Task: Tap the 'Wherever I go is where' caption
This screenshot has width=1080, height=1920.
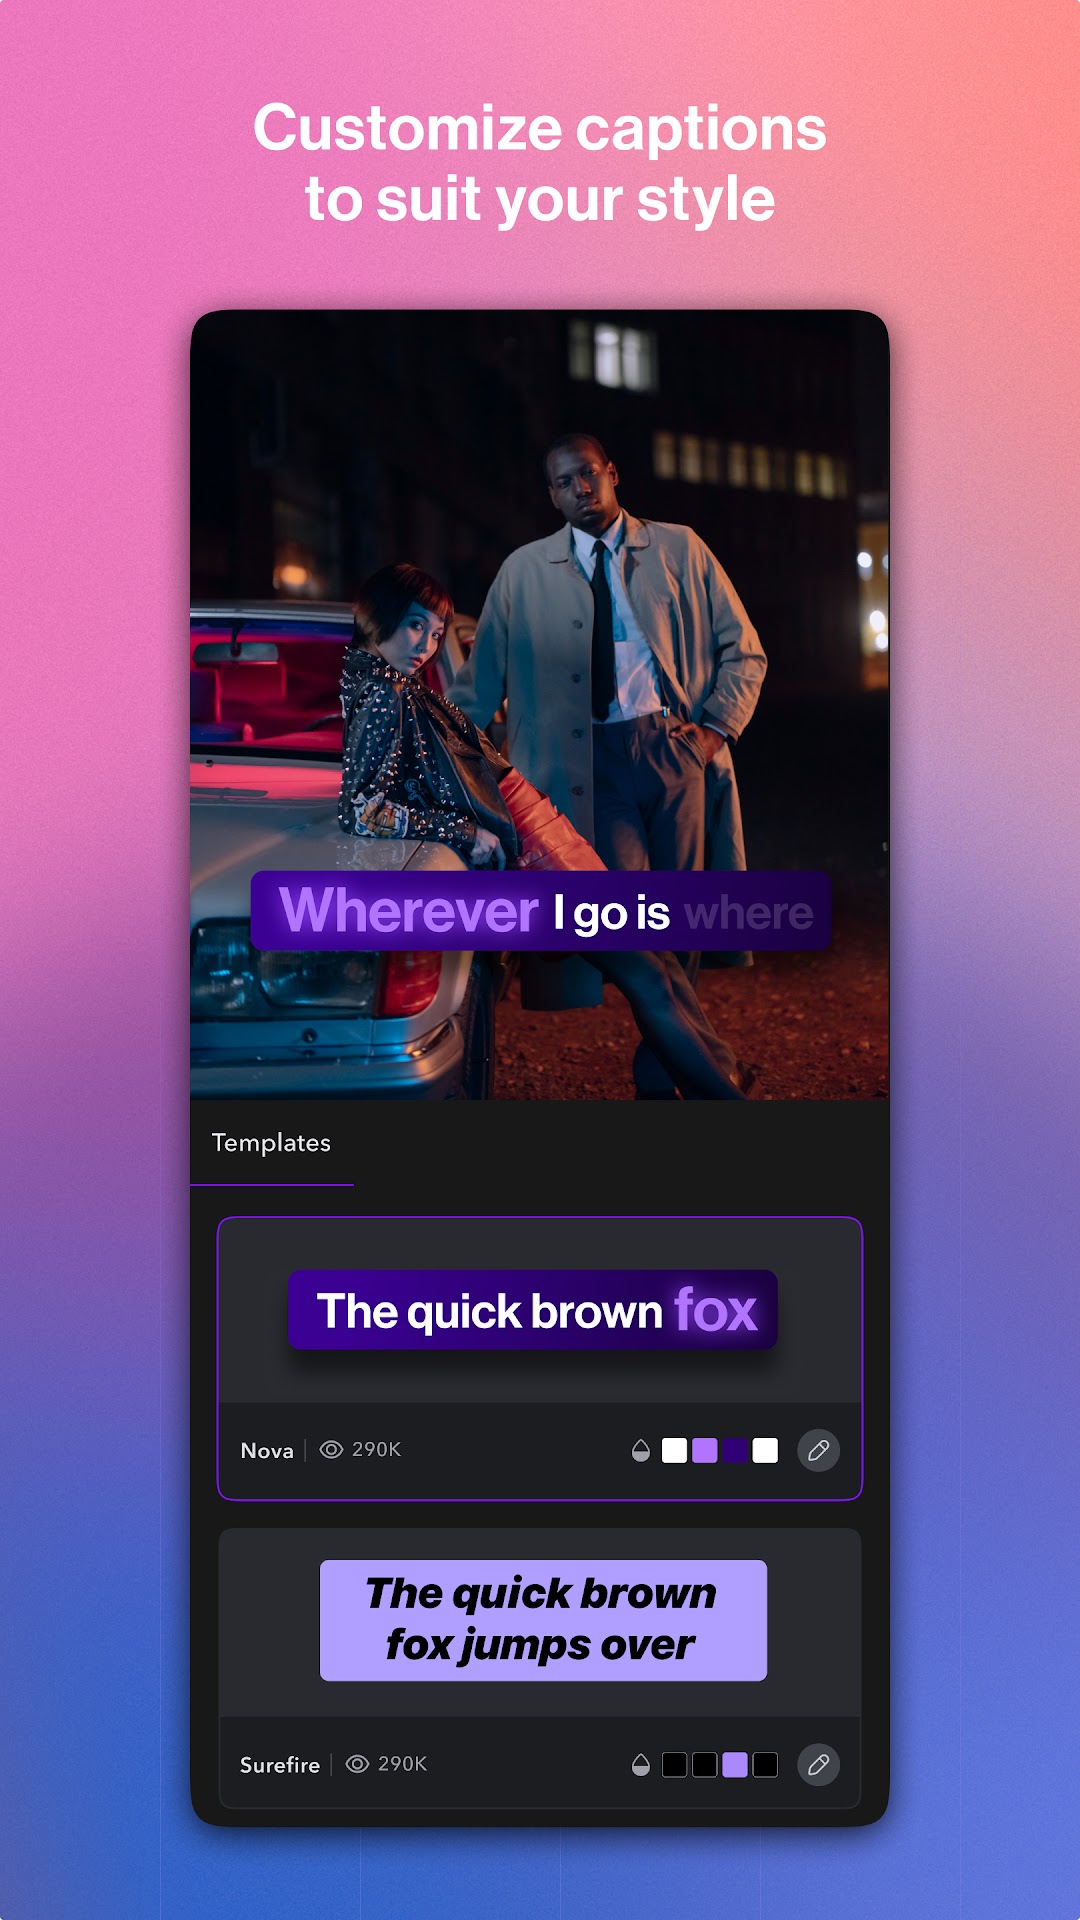Action: pyautogui.click(x=541, y=911)
